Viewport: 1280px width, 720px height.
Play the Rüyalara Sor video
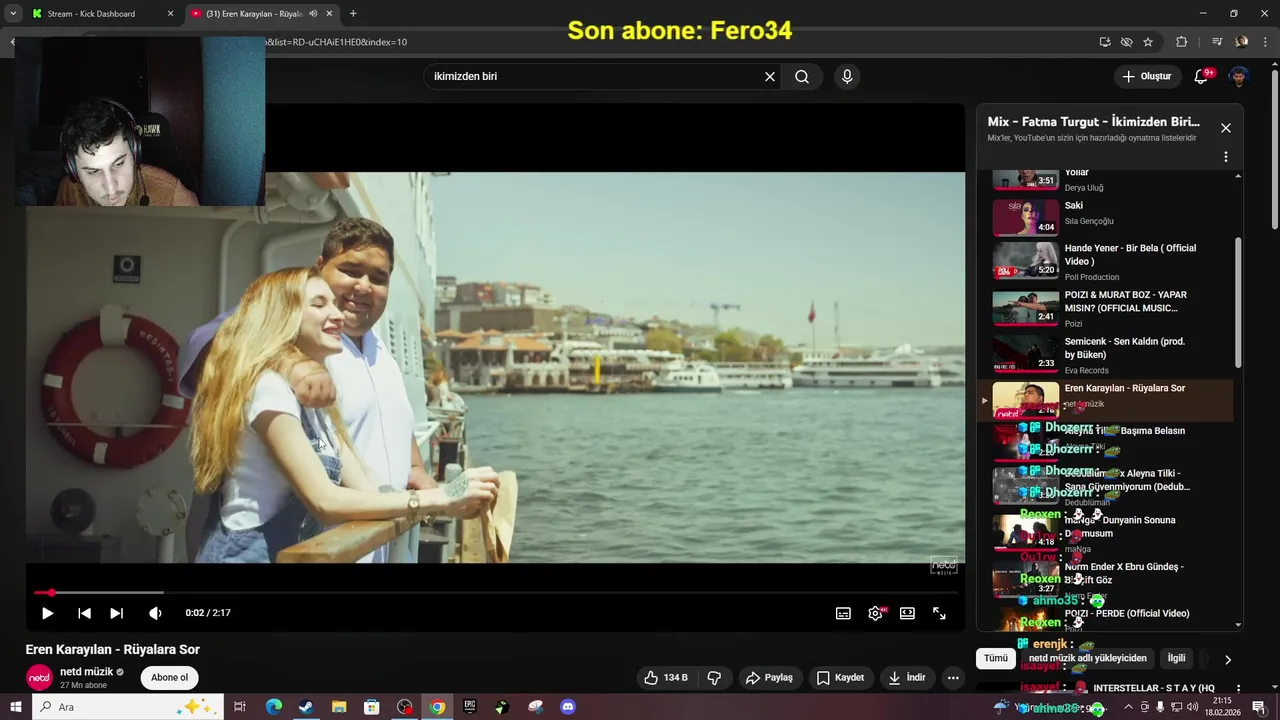click(47, 613)
